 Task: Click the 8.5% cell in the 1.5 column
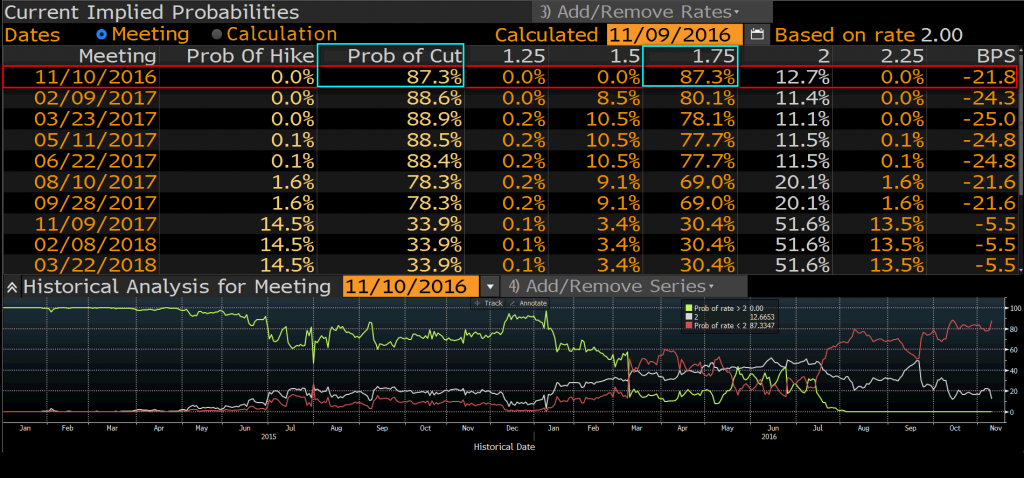pos(618,98)
